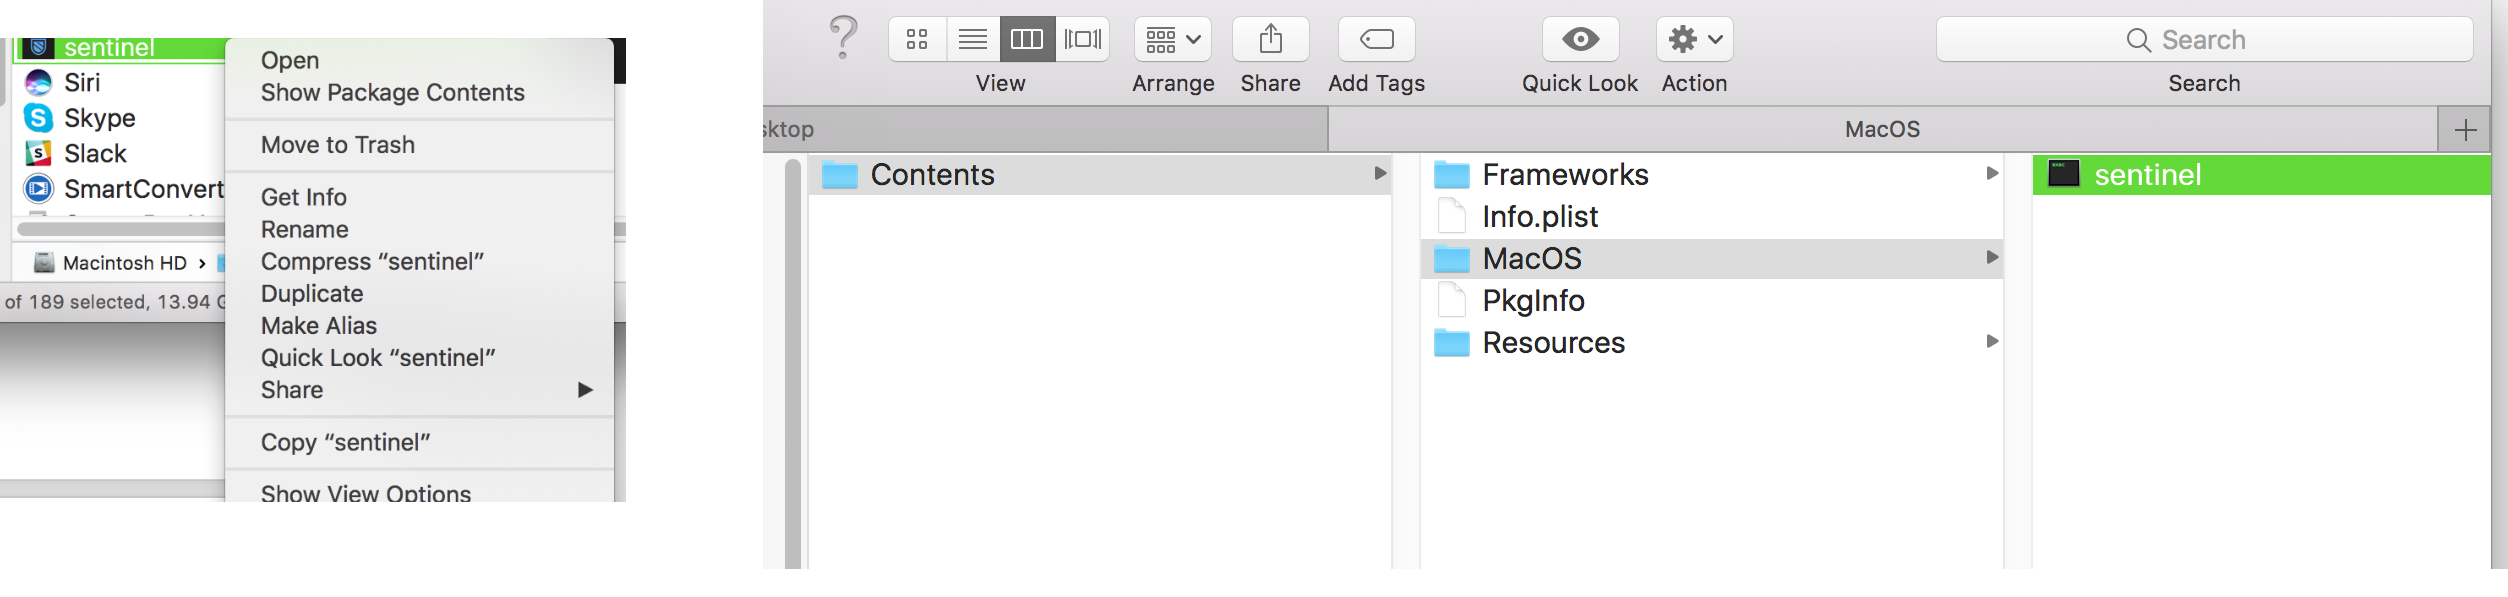2508x597 pixels.
Task: Open the Action gear dropdown
Action: (x=1694, y=39)
